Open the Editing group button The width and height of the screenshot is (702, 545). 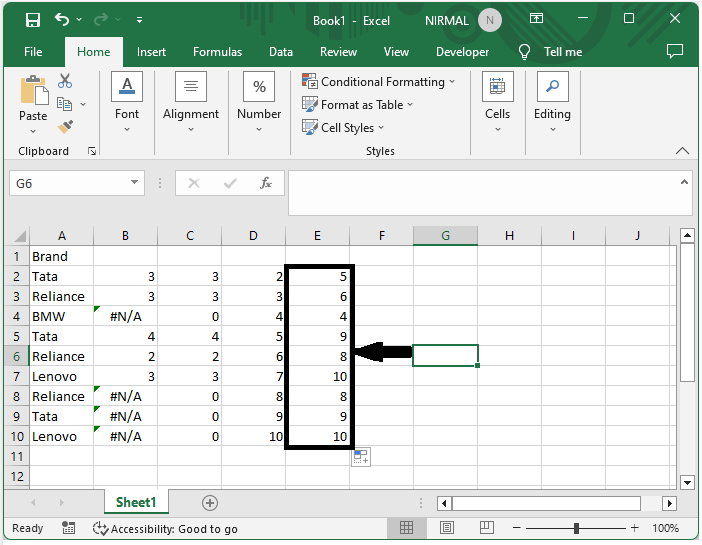click(551, 102)
